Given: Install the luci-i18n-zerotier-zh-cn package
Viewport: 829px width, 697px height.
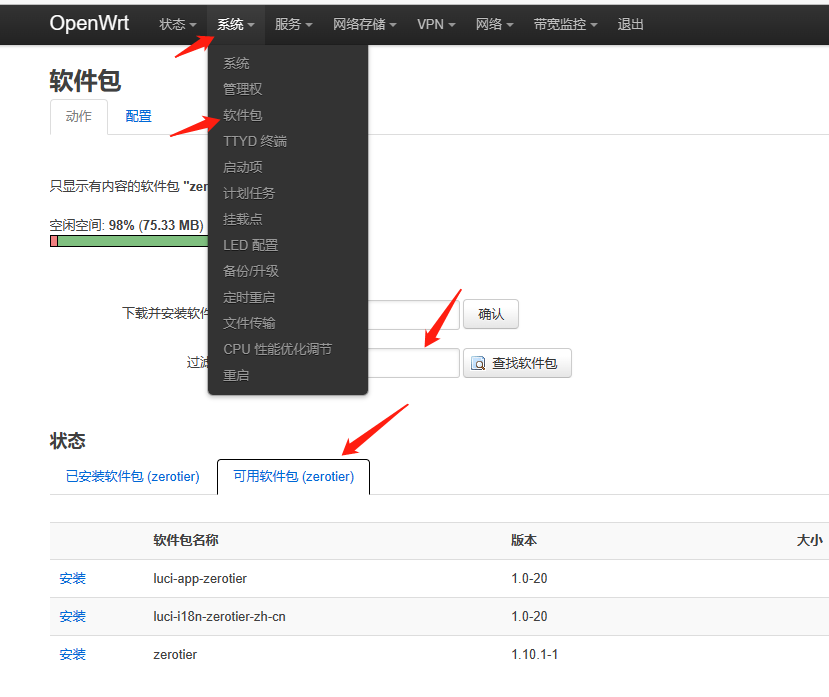Looking at the screenshot, I should [72, 616].
